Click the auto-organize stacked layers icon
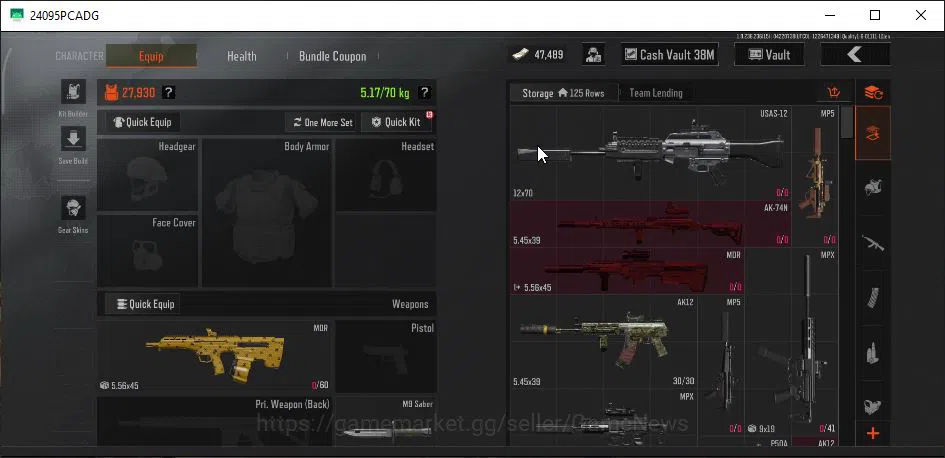This screenshot has width=945, height=458. [x=873, y=93]
